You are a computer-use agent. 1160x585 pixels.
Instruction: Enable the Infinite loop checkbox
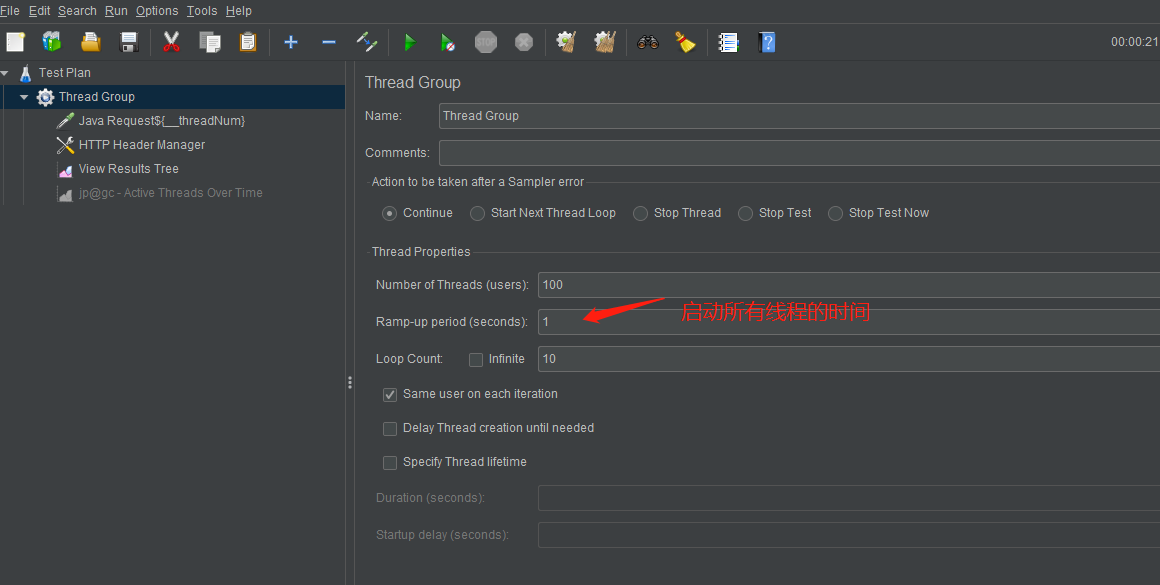(476, 359)
